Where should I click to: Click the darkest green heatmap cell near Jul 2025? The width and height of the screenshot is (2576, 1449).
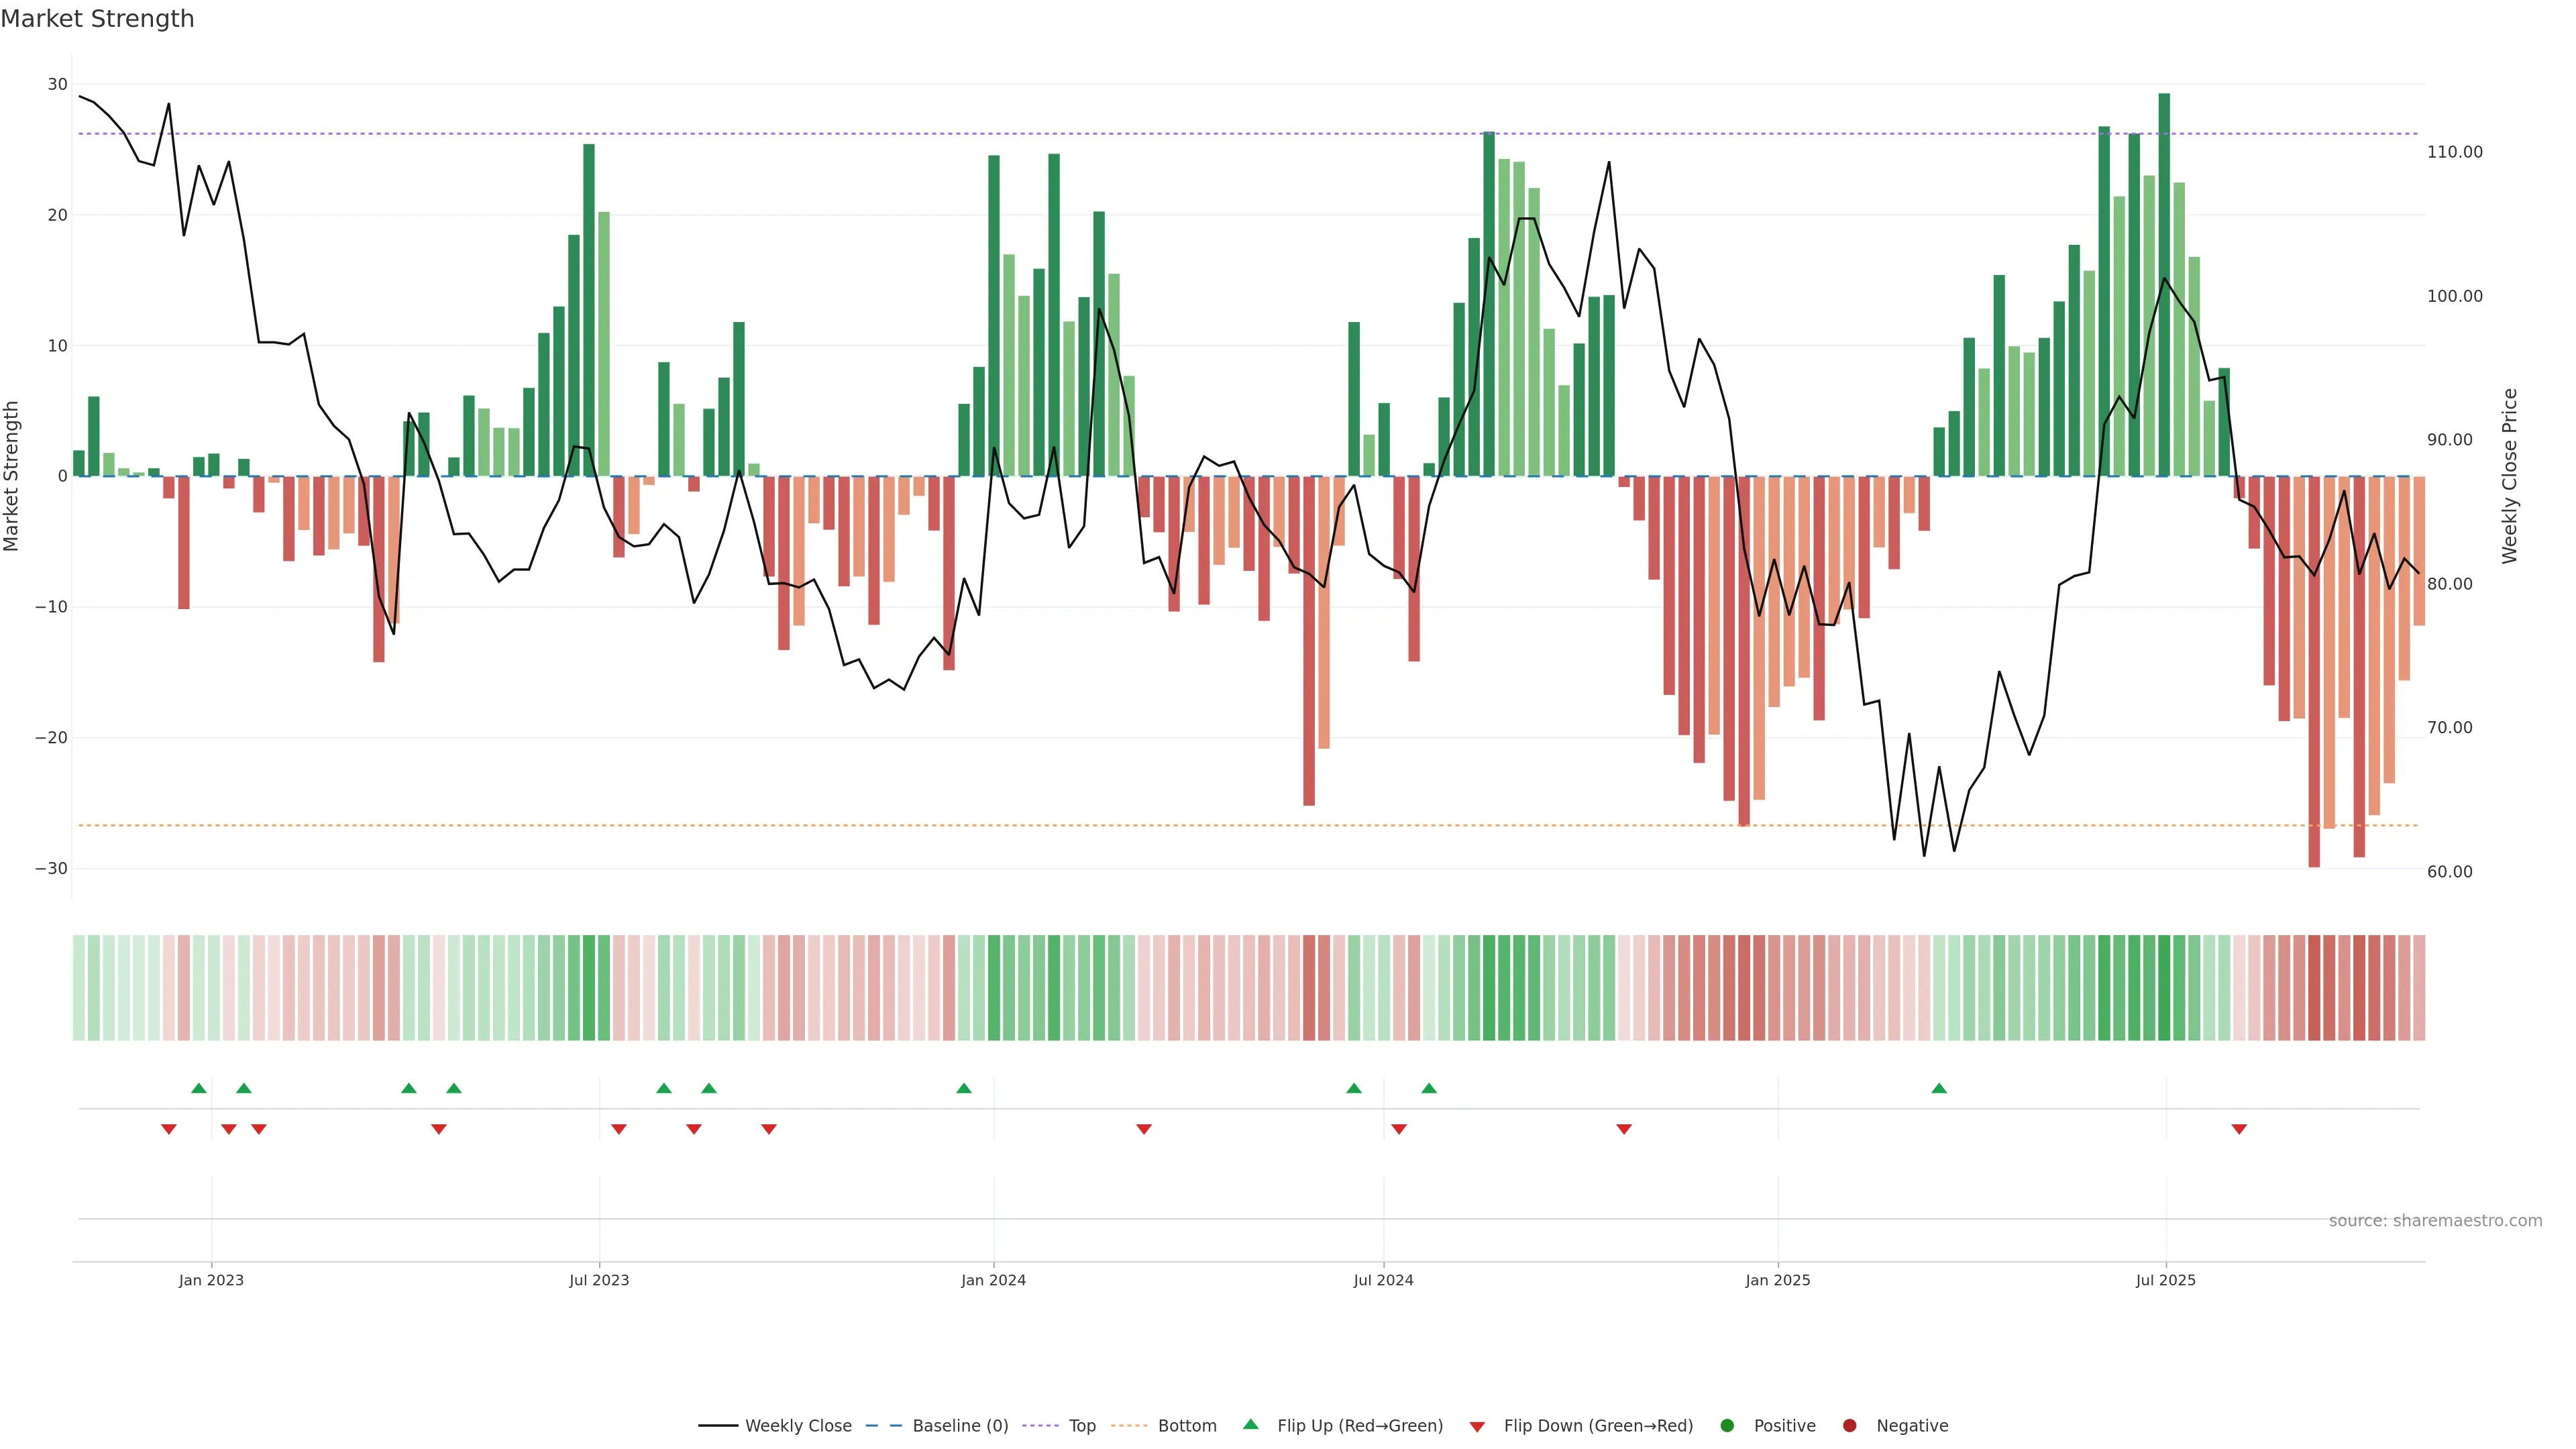click(x=2164, y=987)
